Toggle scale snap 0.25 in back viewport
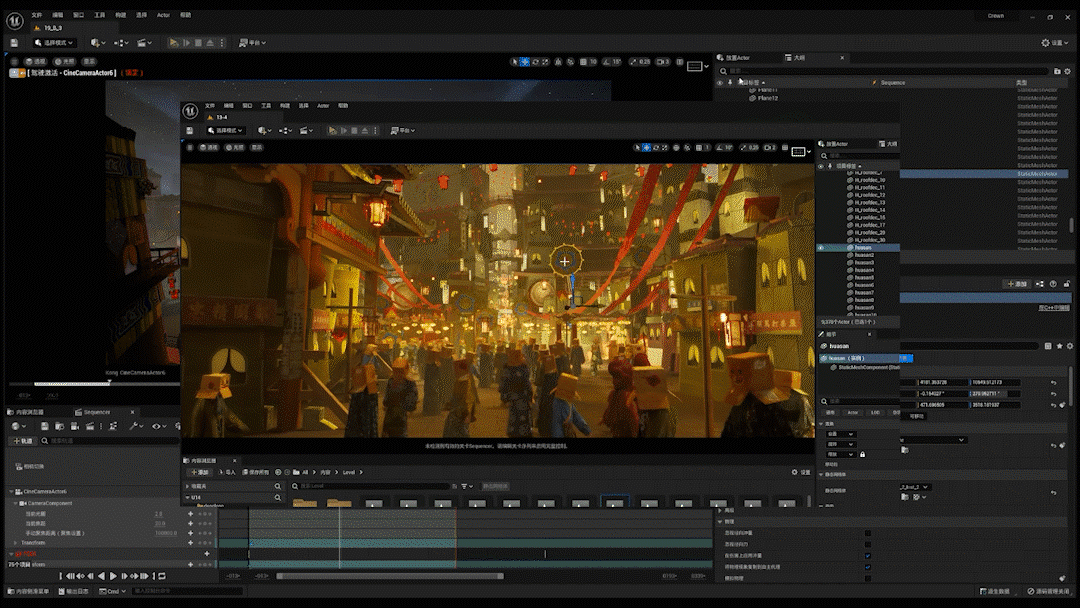Image resolution: width=1080 pixels, height=608 pixels. coord(634,62)
